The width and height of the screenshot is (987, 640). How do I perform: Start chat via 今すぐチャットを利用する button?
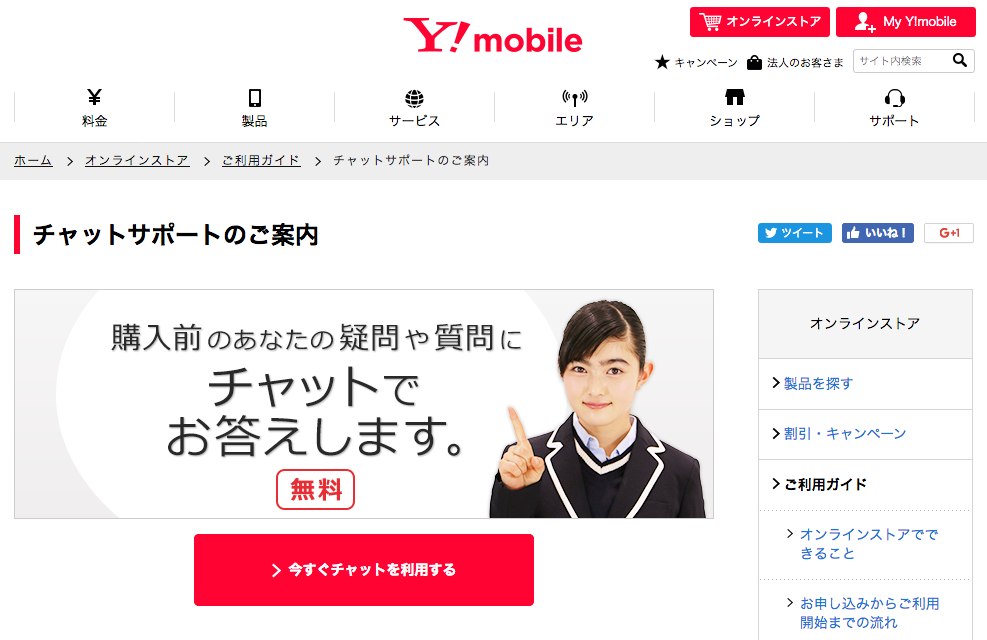coord(364,570)
